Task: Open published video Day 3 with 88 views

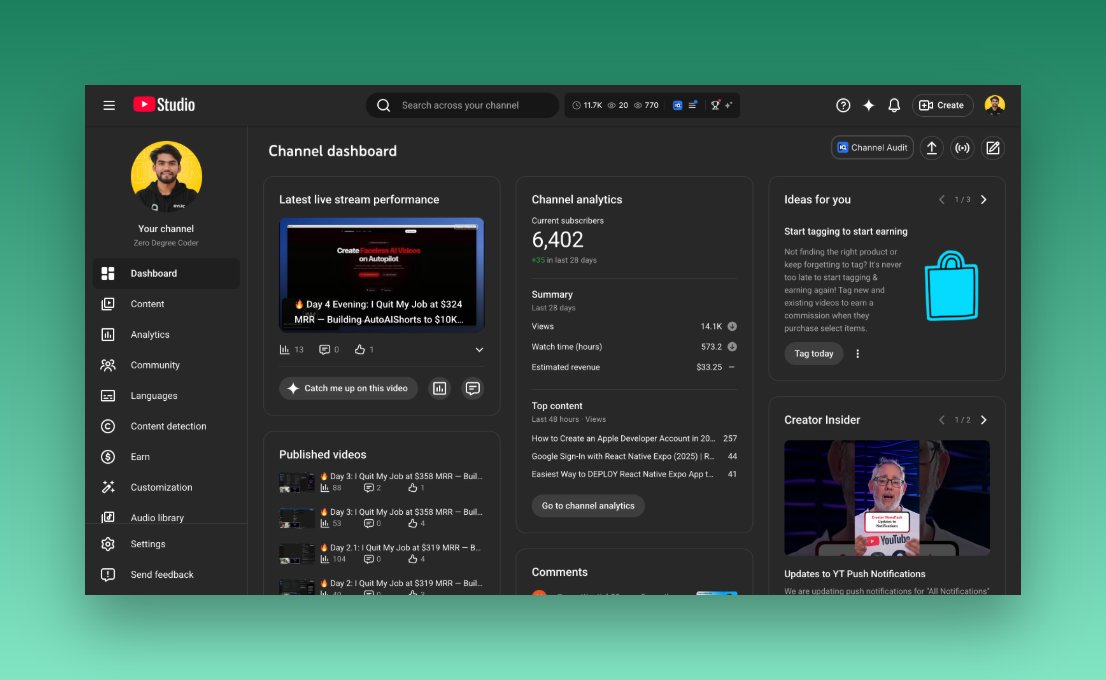Action: click(381, 482)
